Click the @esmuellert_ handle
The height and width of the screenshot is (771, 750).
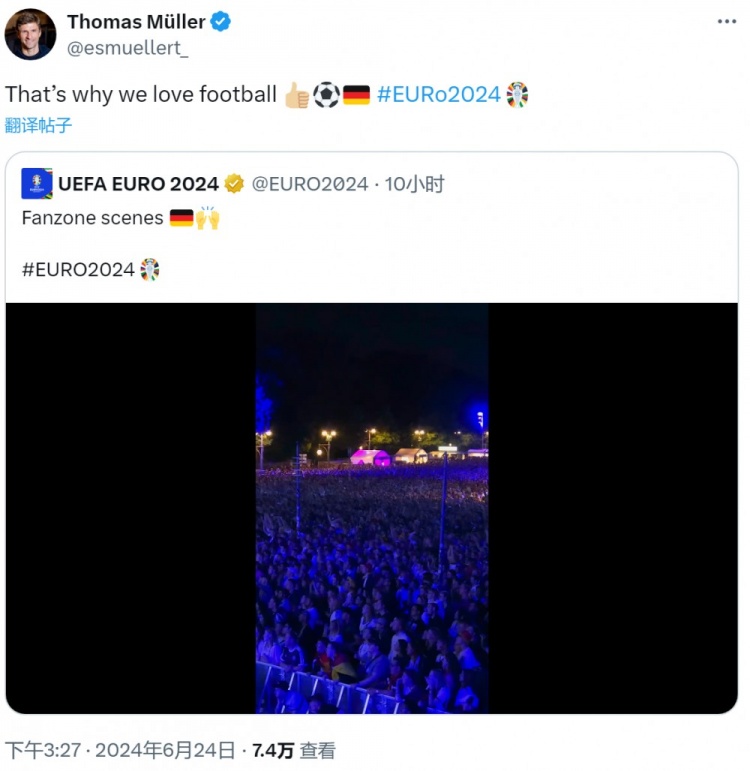click(x=127, y=48)
